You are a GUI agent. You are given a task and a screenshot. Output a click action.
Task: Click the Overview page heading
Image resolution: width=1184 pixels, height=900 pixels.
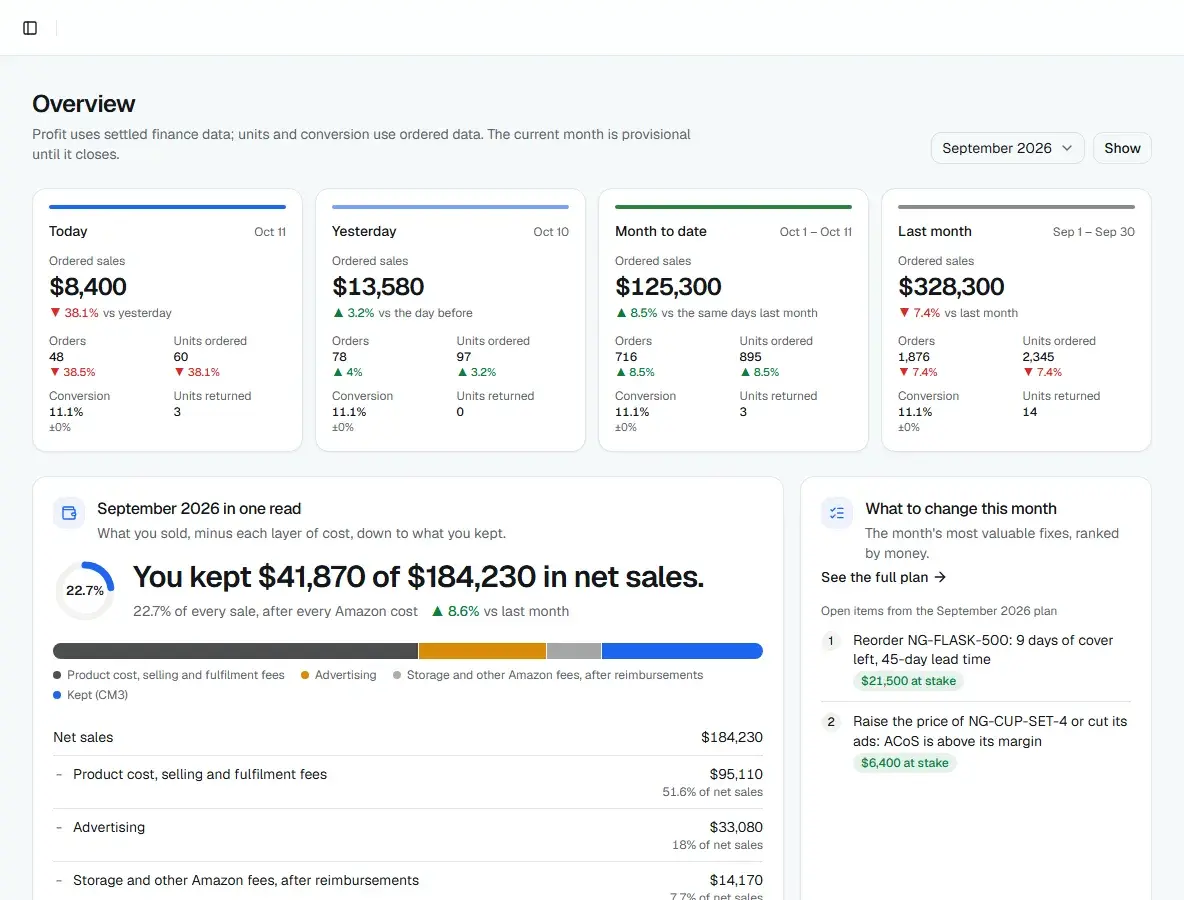[x=84, y=103]
